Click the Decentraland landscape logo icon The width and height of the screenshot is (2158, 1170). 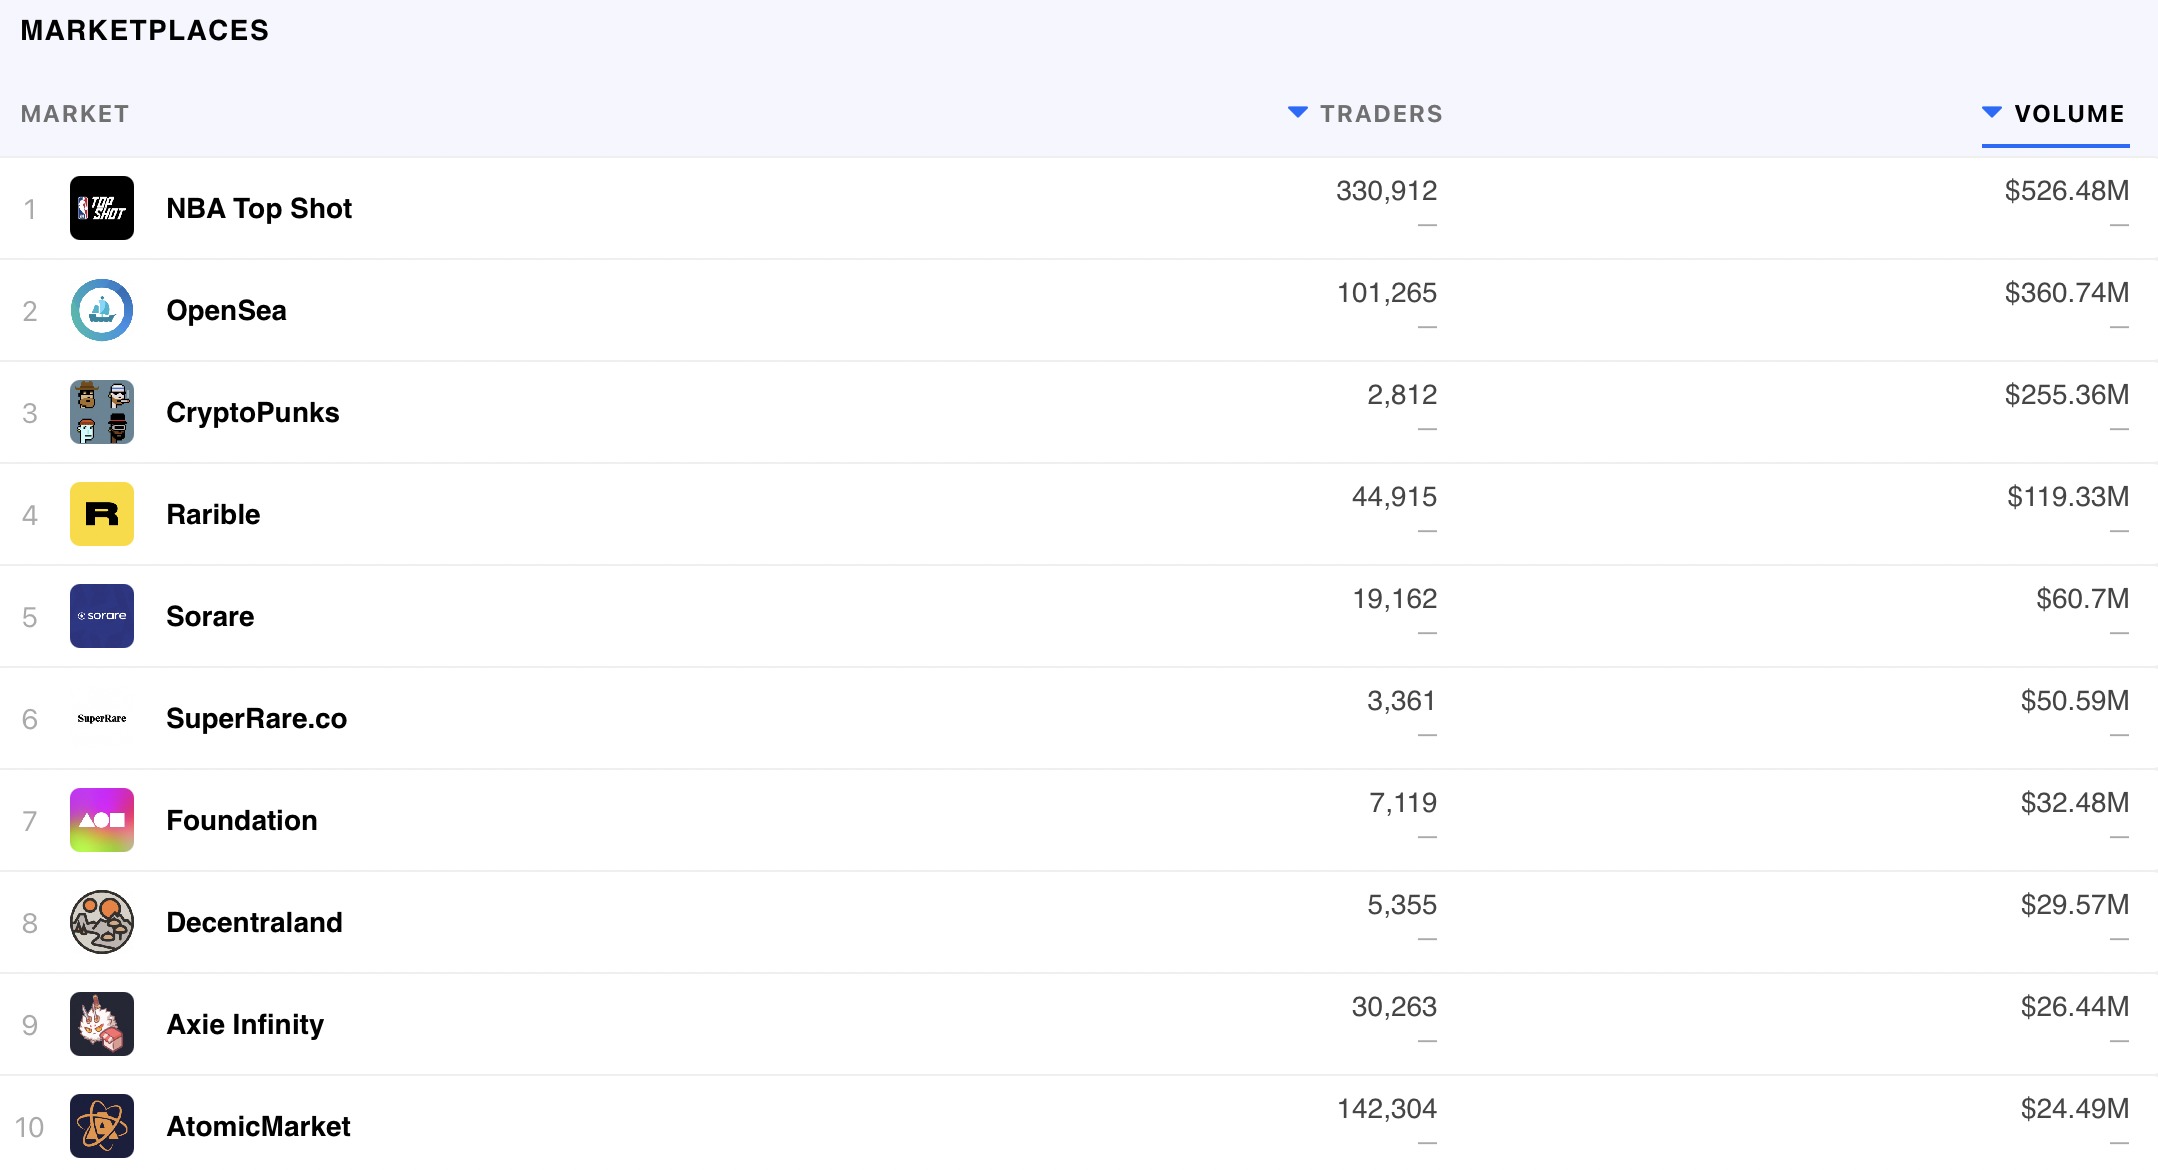[x=102, y=922]
